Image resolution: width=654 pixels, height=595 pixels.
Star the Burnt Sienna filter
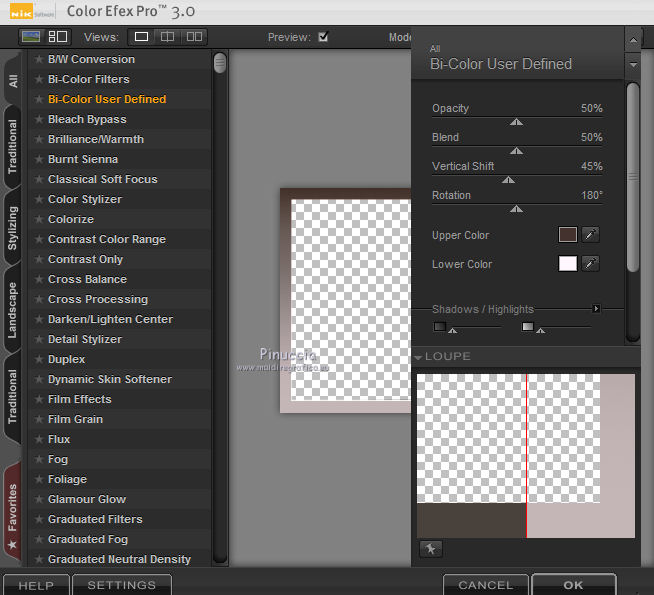coord(39,159)
